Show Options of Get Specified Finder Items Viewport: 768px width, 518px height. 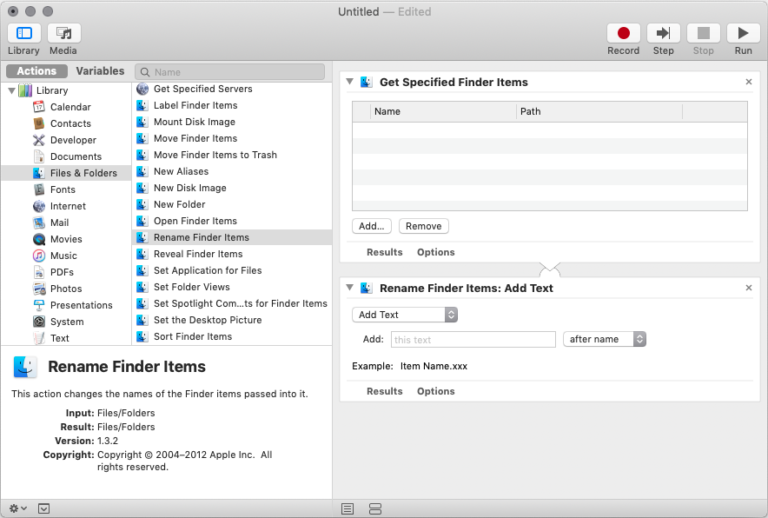pos(436,252)
